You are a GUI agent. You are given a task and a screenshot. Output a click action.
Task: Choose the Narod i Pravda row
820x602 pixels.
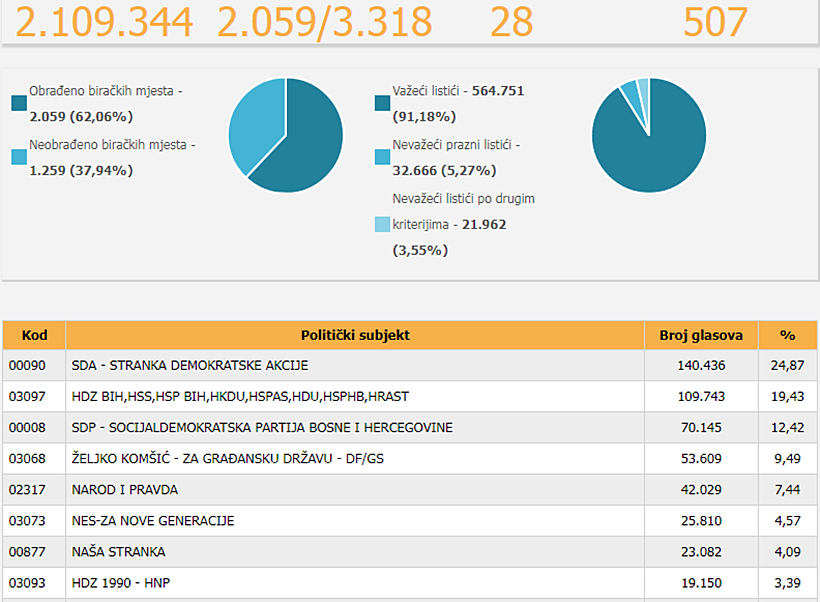click(x=410, y=490)
